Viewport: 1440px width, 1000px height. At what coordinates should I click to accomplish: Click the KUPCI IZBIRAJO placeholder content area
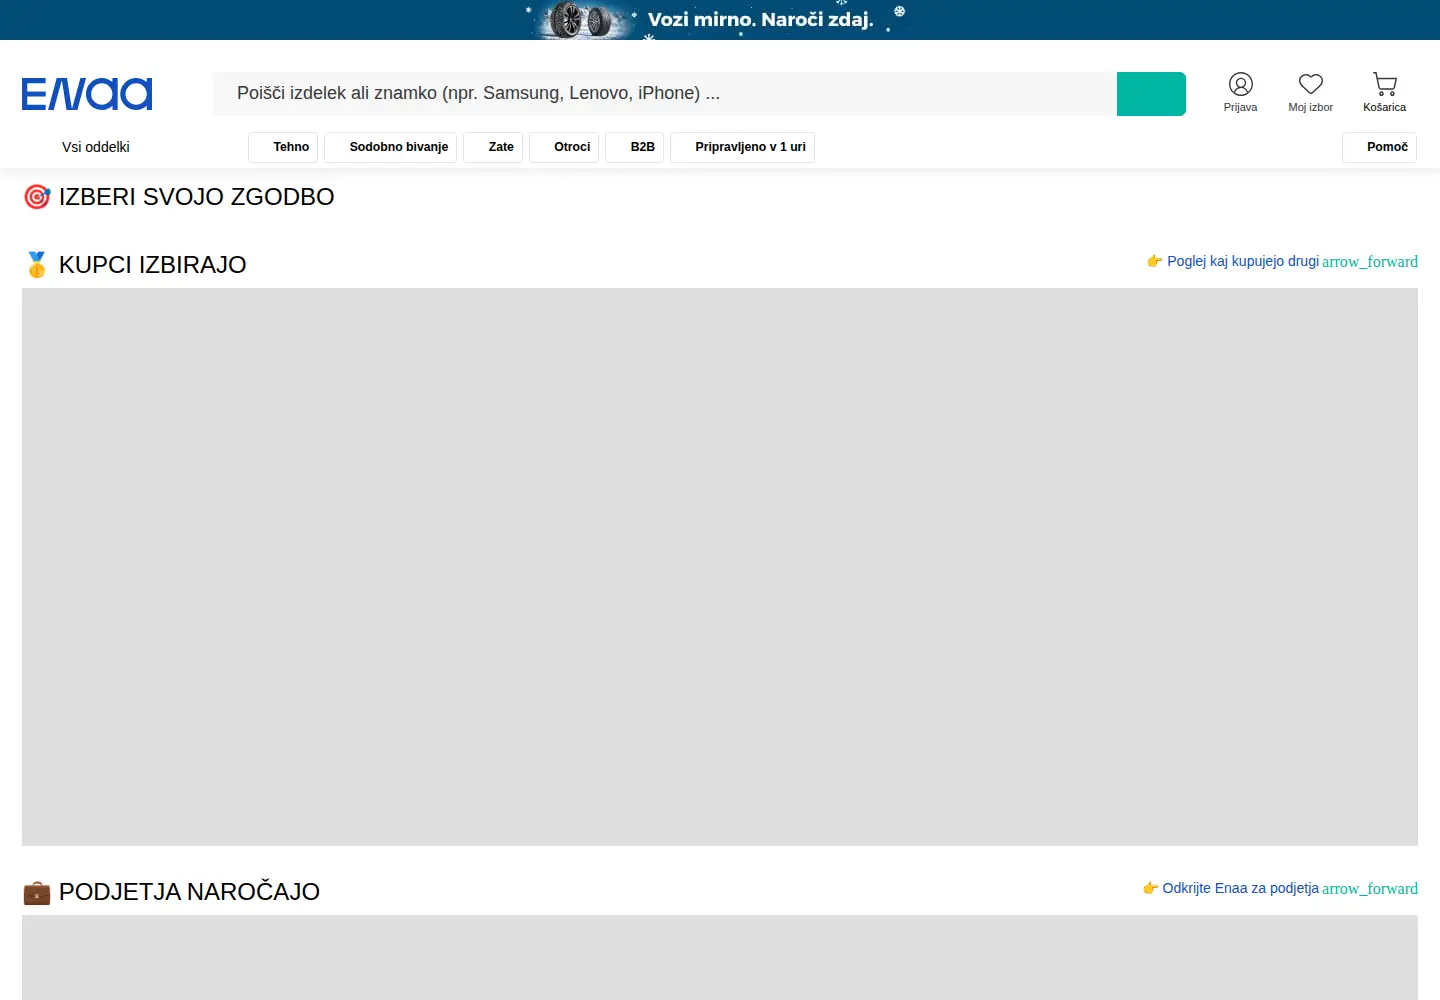click(720, 567)
